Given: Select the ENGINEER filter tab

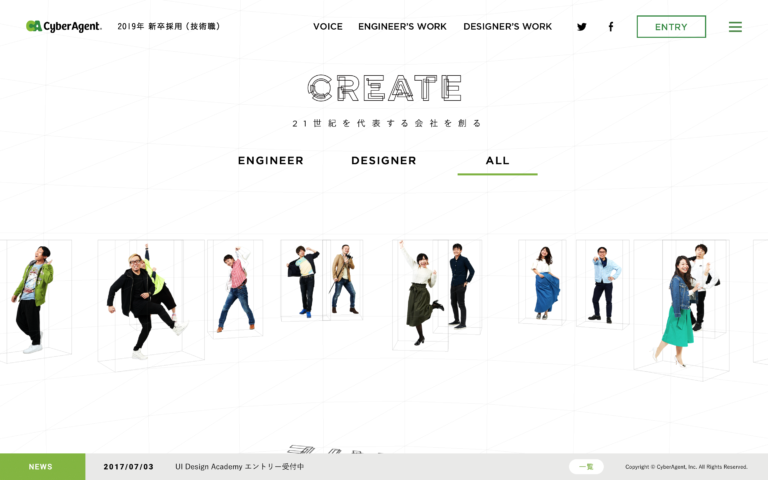Looking at the screenshot, I should (270, 161).
